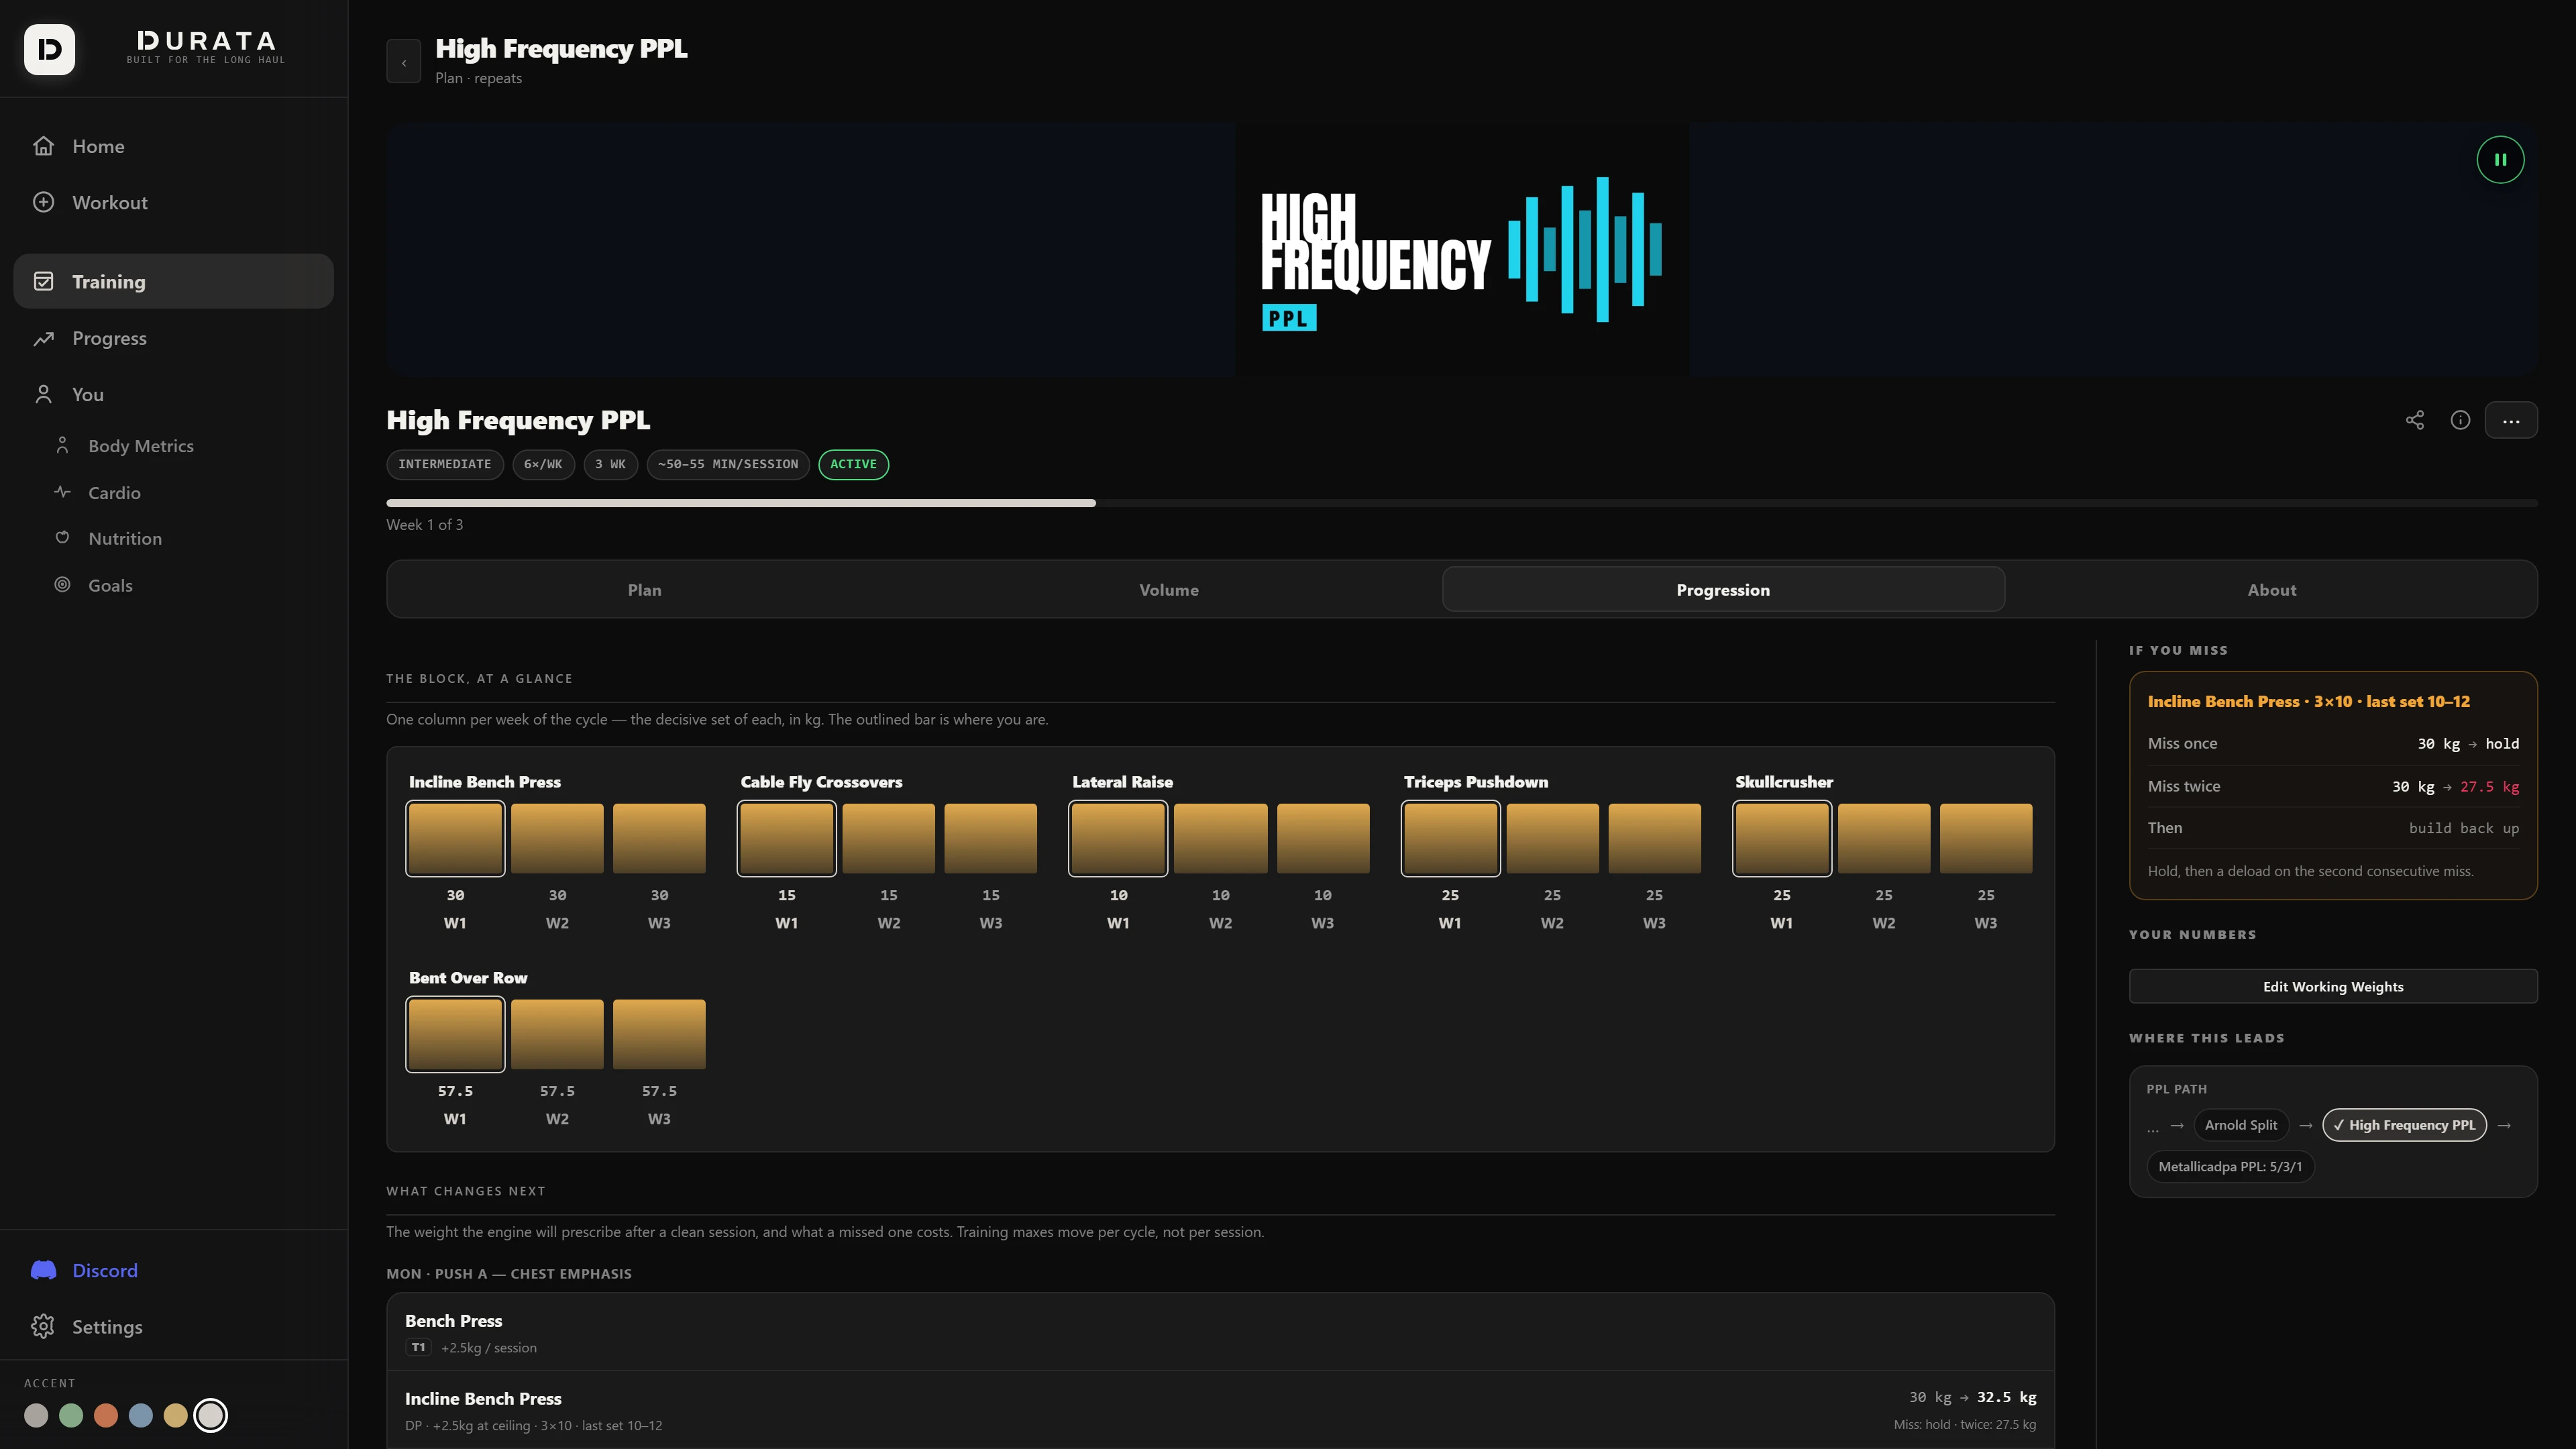The width and height of the screenshot is (2576, 1449).
Task: Choose the selected white accent swatch
Action: click(x=210, y=1415)
